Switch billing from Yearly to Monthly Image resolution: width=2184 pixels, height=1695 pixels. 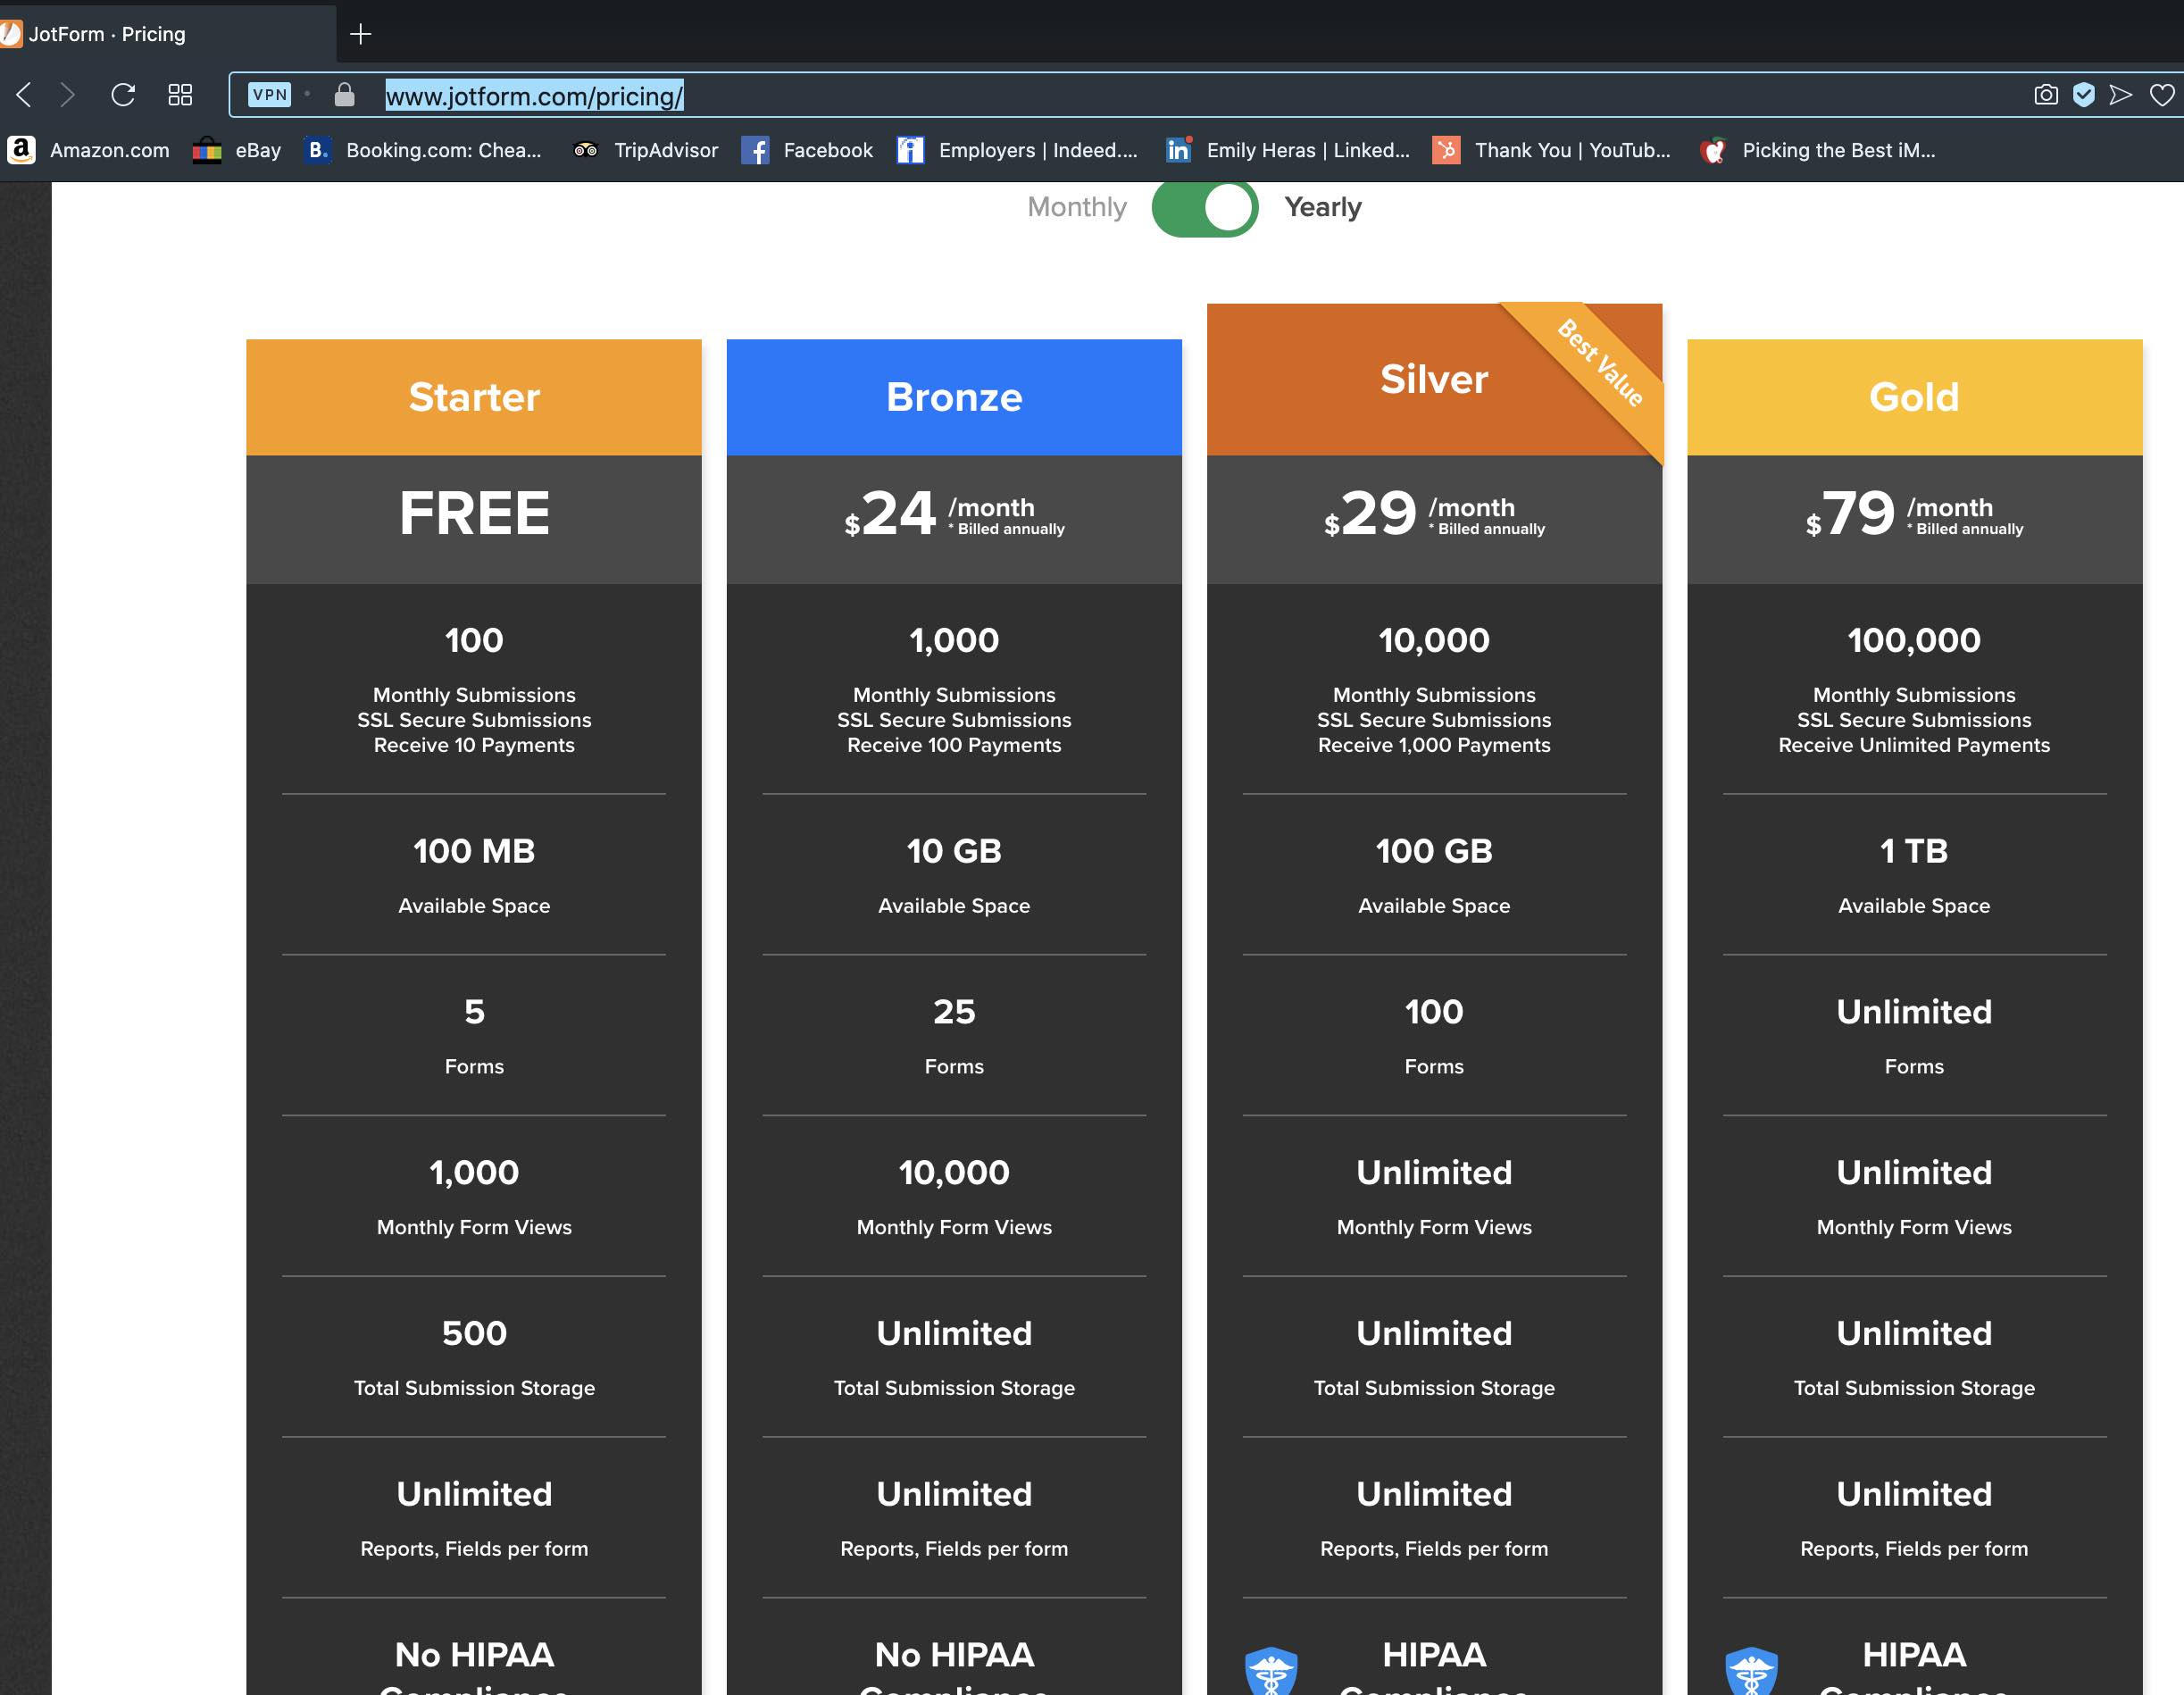pyautogui.click(x=1204, y=207)
